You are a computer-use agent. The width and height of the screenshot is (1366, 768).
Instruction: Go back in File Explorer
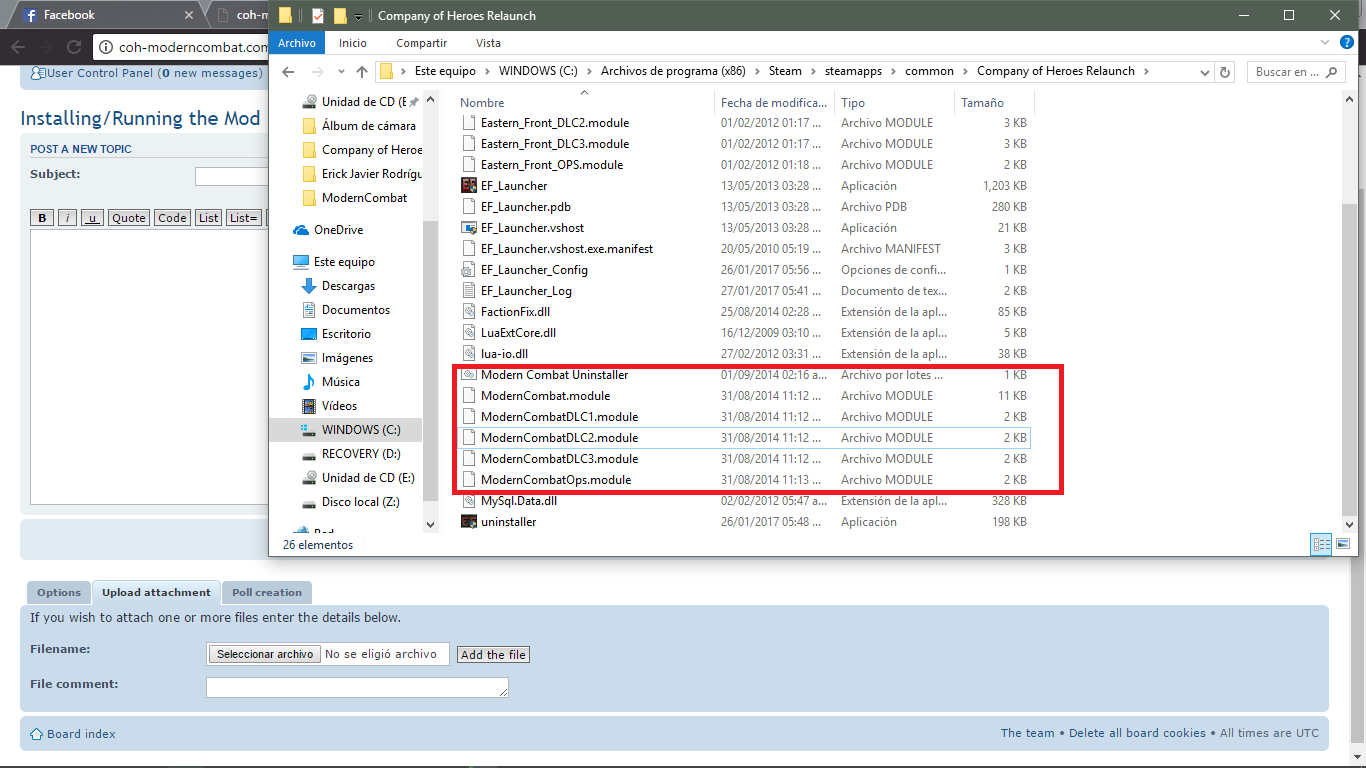point(289,72)
